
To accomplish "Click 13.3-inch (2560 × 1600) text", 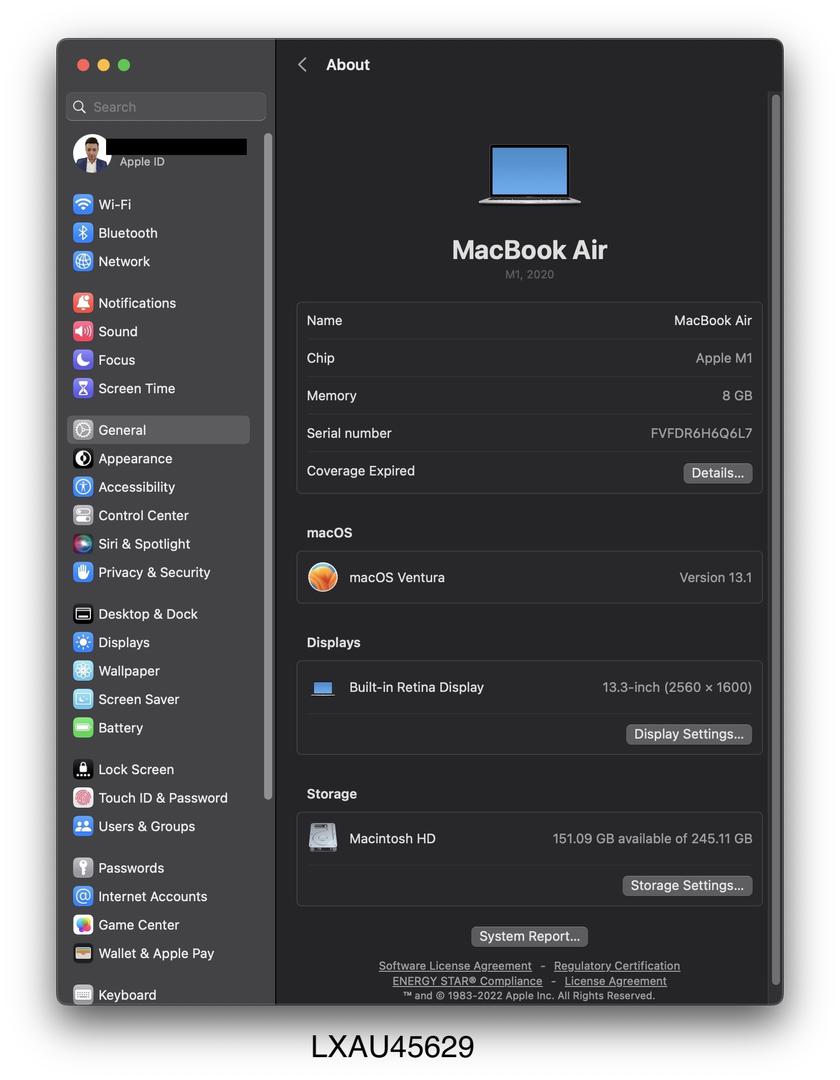I will pos(677,687).
